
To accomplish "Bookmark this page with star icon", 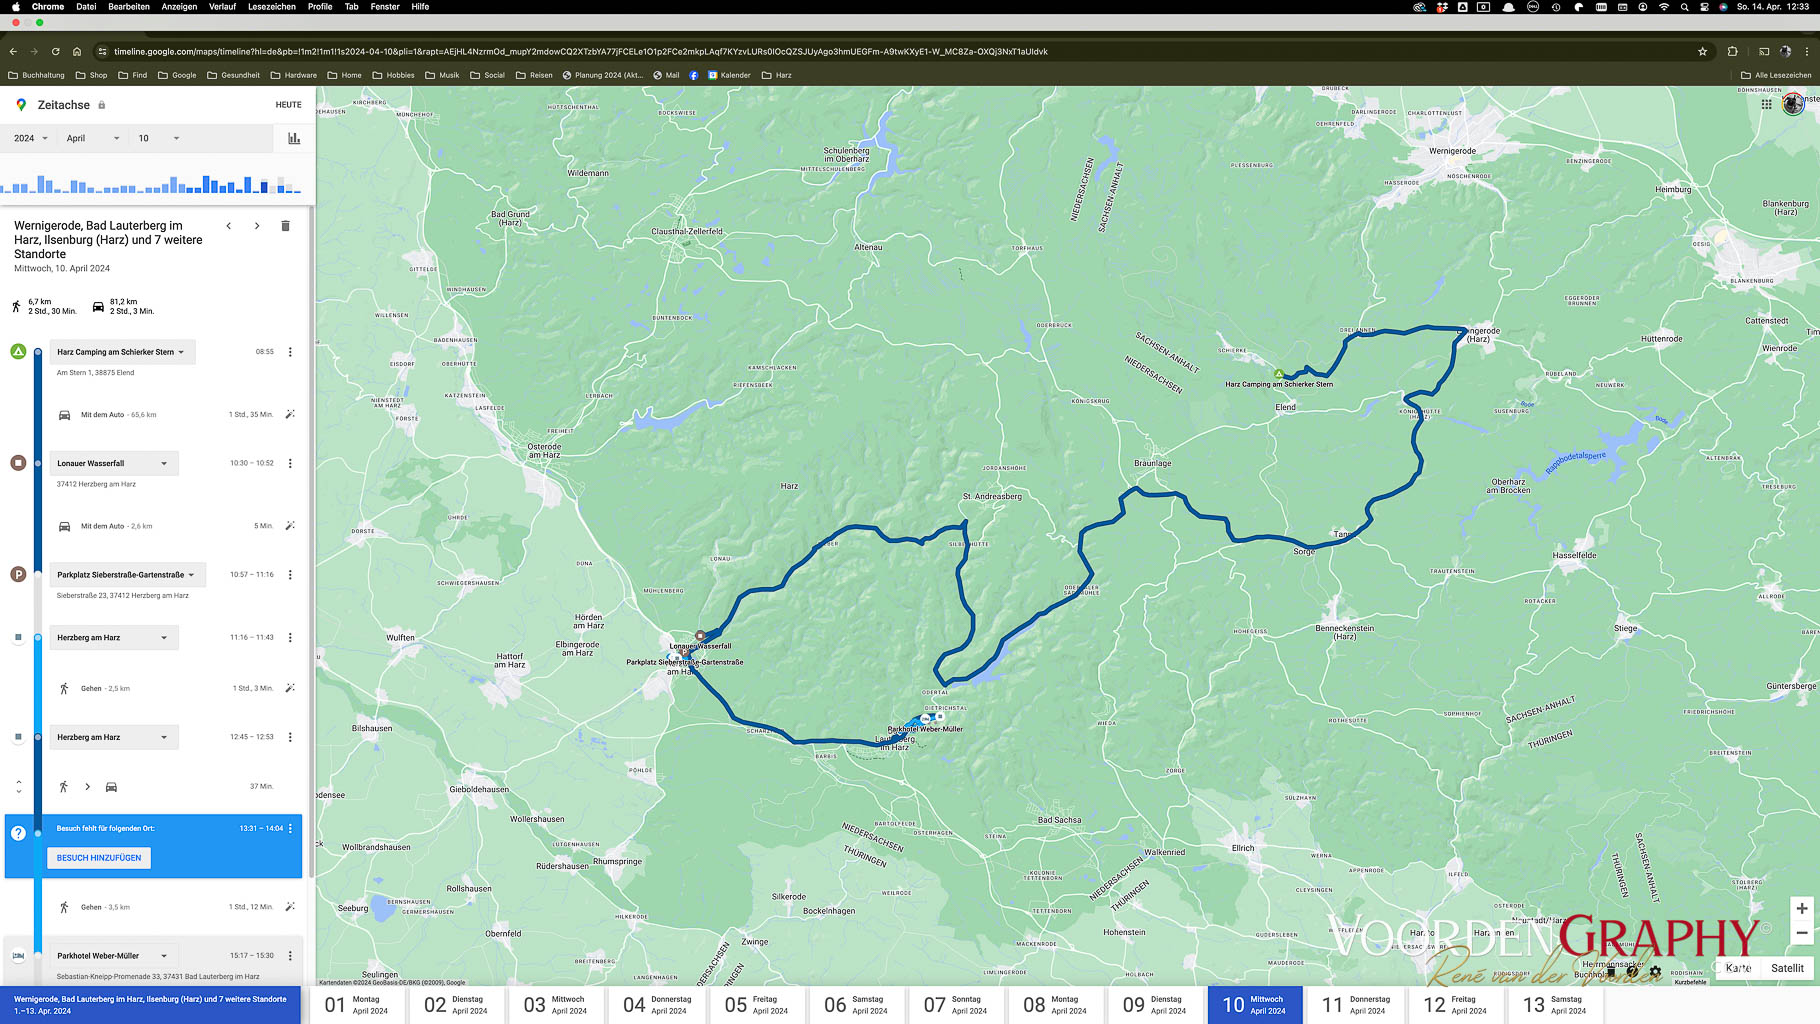I will tap(1702, 51).
